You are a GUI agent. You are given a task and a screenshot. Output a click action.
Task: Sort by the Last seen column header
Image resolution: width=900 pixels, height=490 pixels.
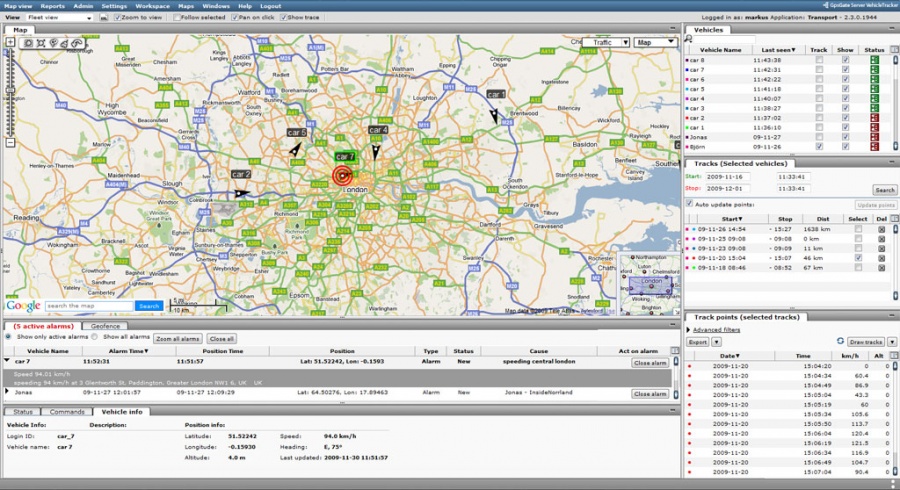[x=778, y=50]
